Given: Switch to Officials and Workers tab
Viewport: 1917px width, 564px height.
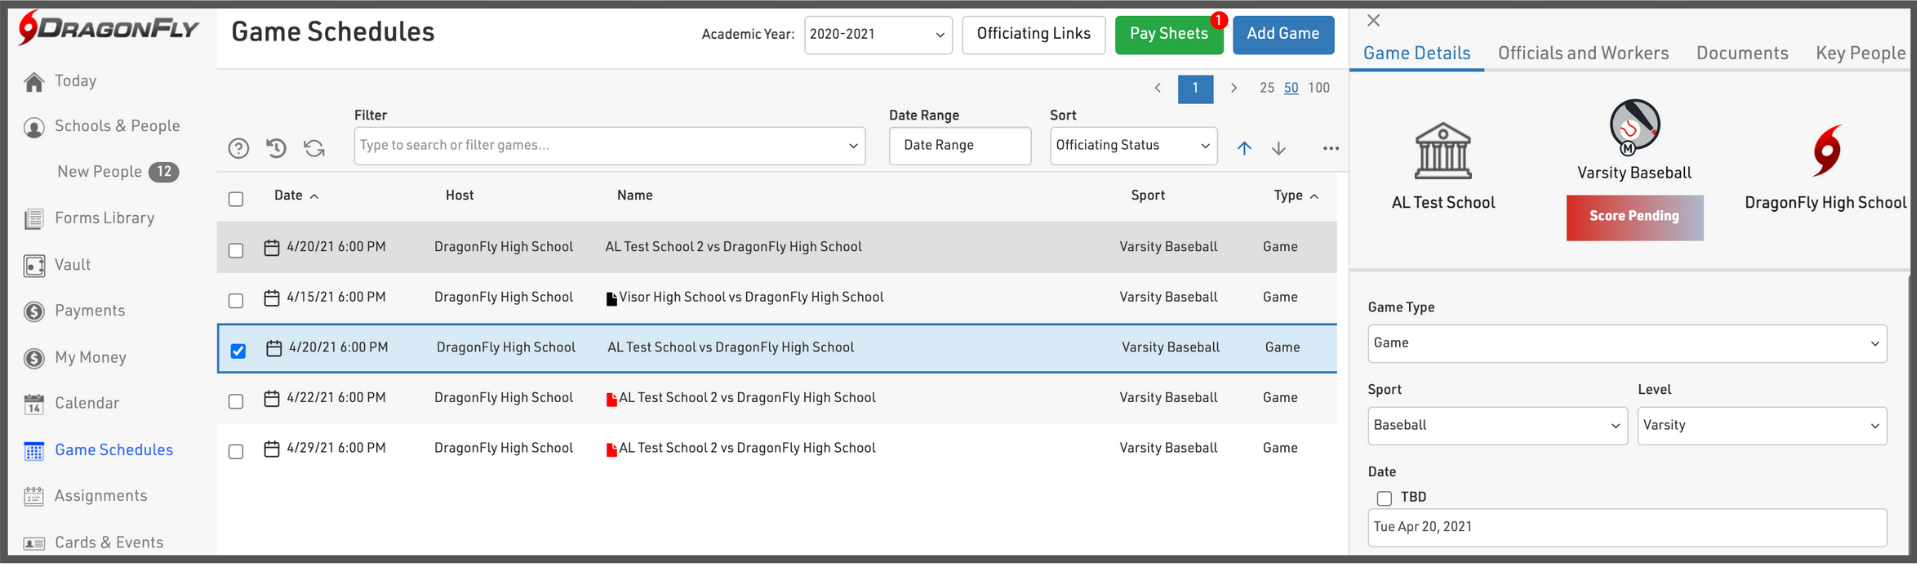Looking at the screenshot, I should point(1582,54).
